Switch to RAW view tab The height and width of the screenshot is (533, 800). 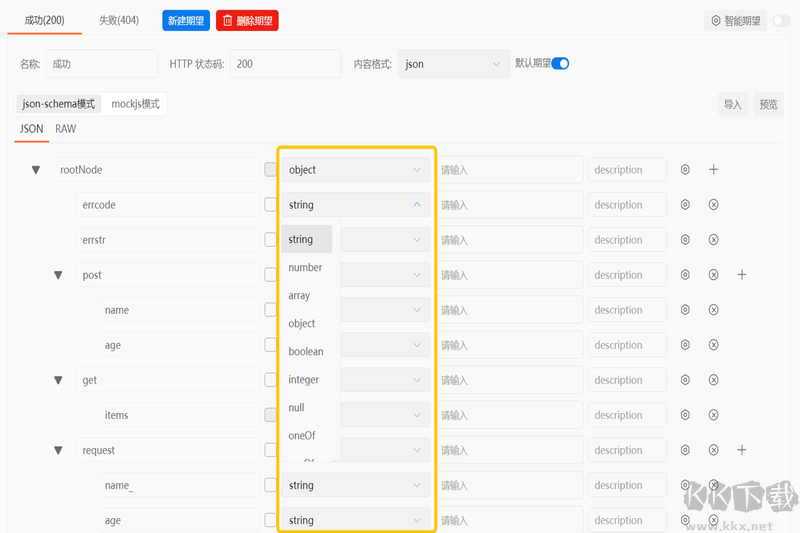[x=65, y=129]
